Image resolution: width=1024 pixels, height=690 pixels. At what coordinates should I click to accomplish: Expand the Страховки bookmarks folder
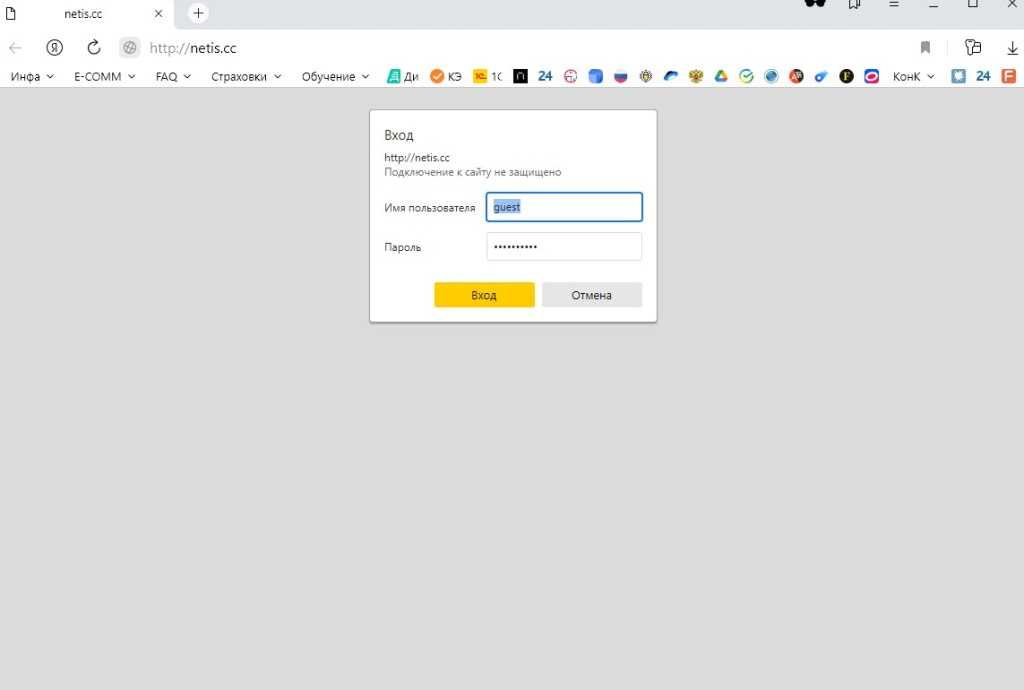coord(246,76)
